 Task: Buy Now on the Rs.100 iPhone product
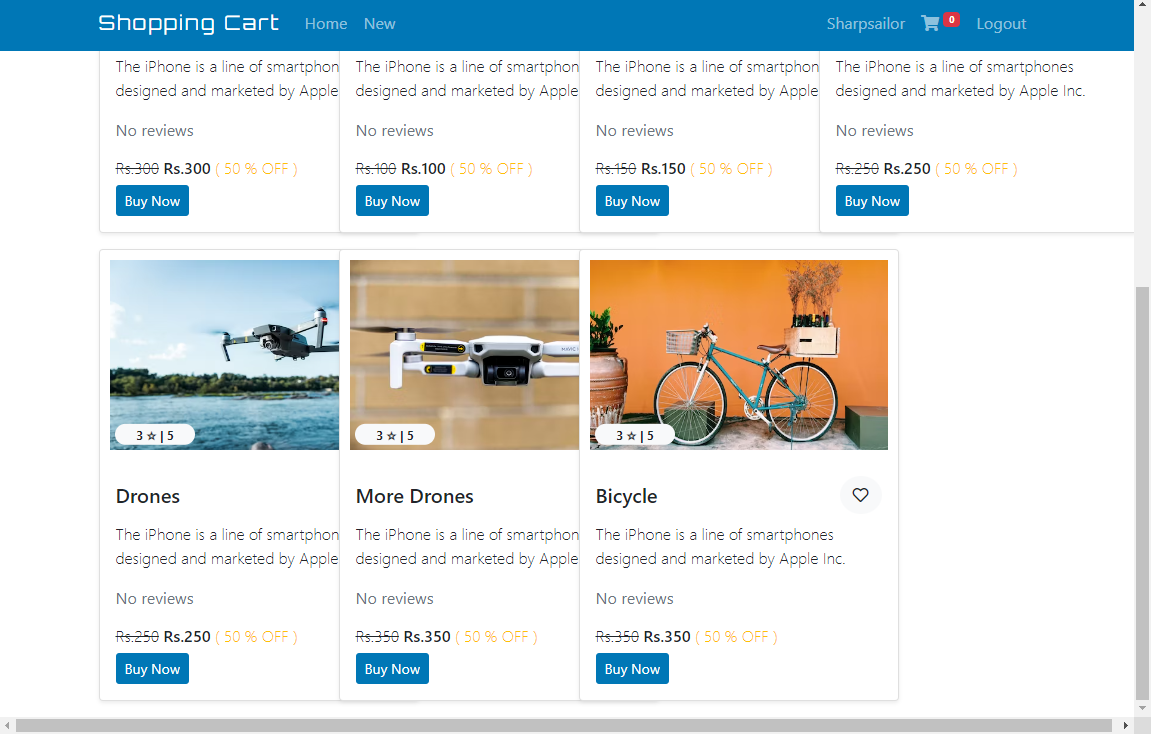392,200
